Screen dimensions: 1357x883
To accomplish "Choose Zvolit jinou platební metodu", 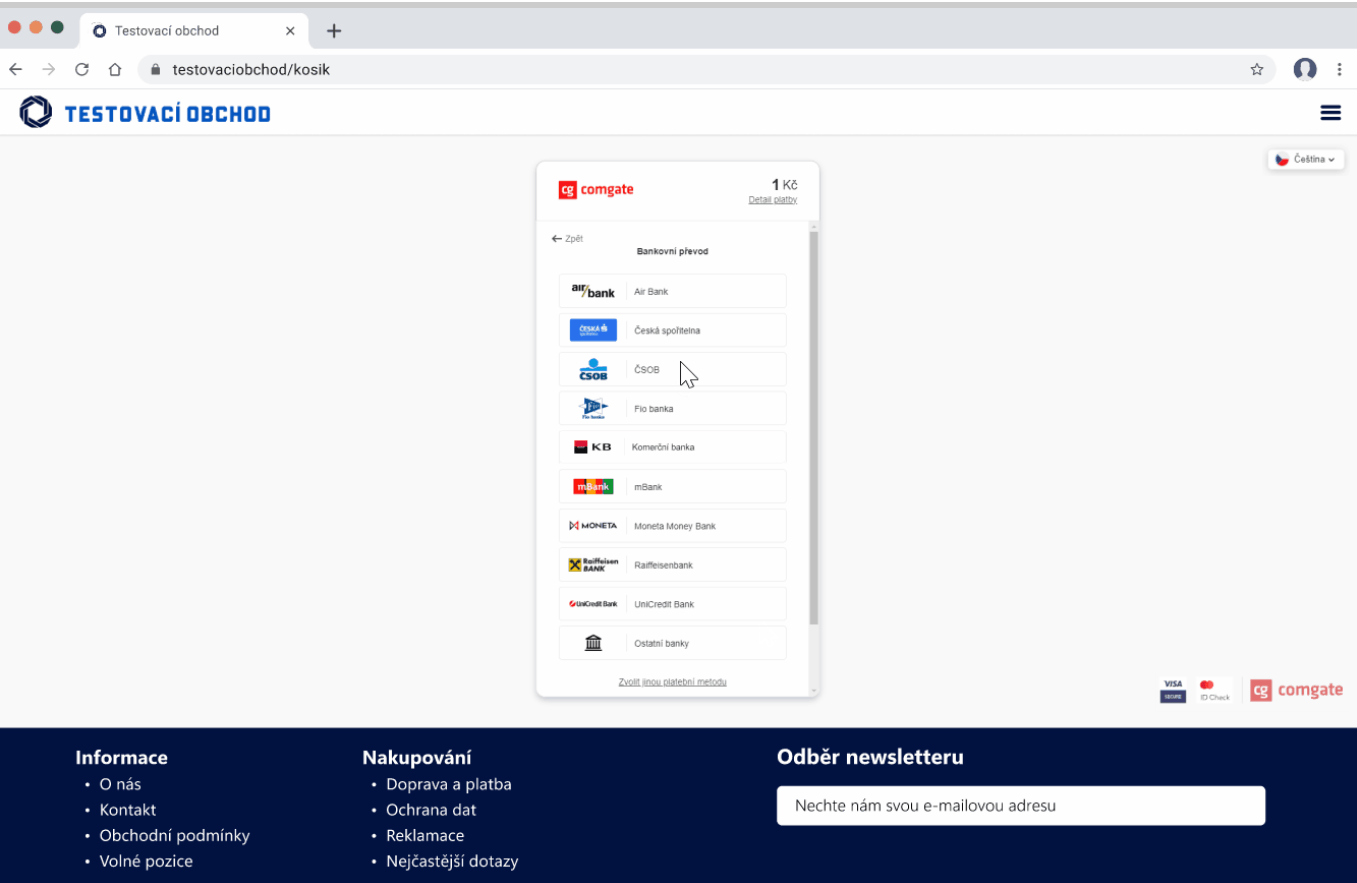I will pos(672,682).
